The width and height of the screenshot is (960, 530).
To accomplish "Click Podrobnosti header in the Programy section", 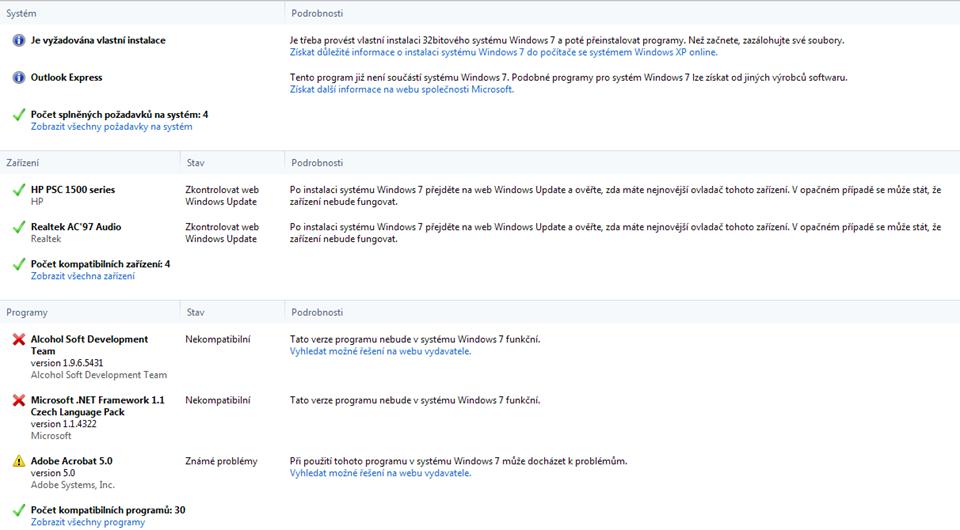I will [317, 312].
